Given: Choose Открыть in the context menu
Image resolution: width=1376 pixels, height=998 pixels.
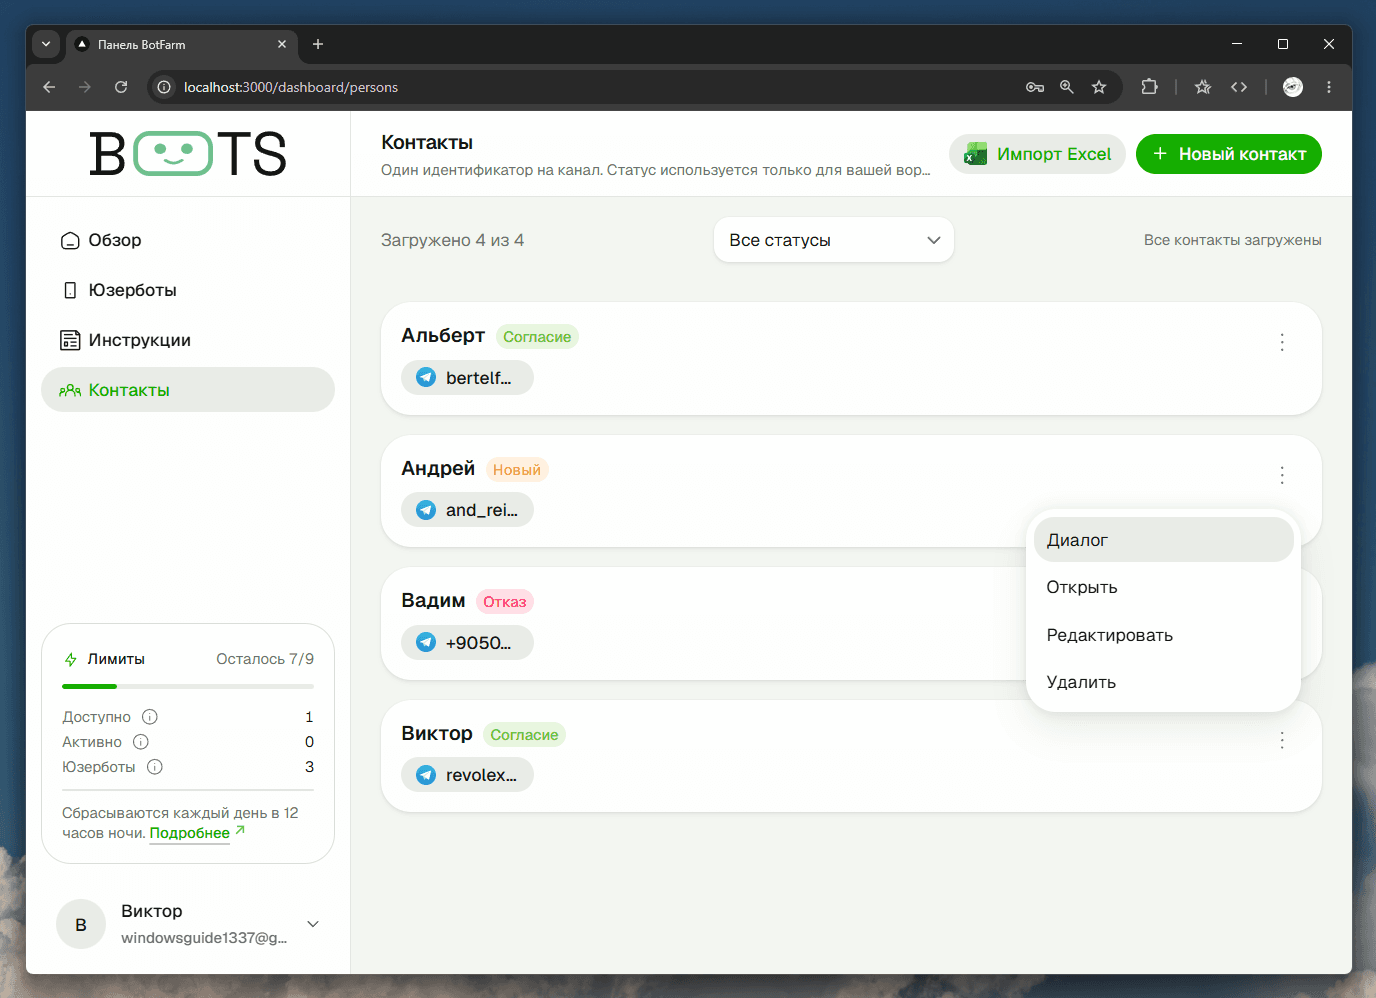Looking at the screenshot, I should (1164, 587).
